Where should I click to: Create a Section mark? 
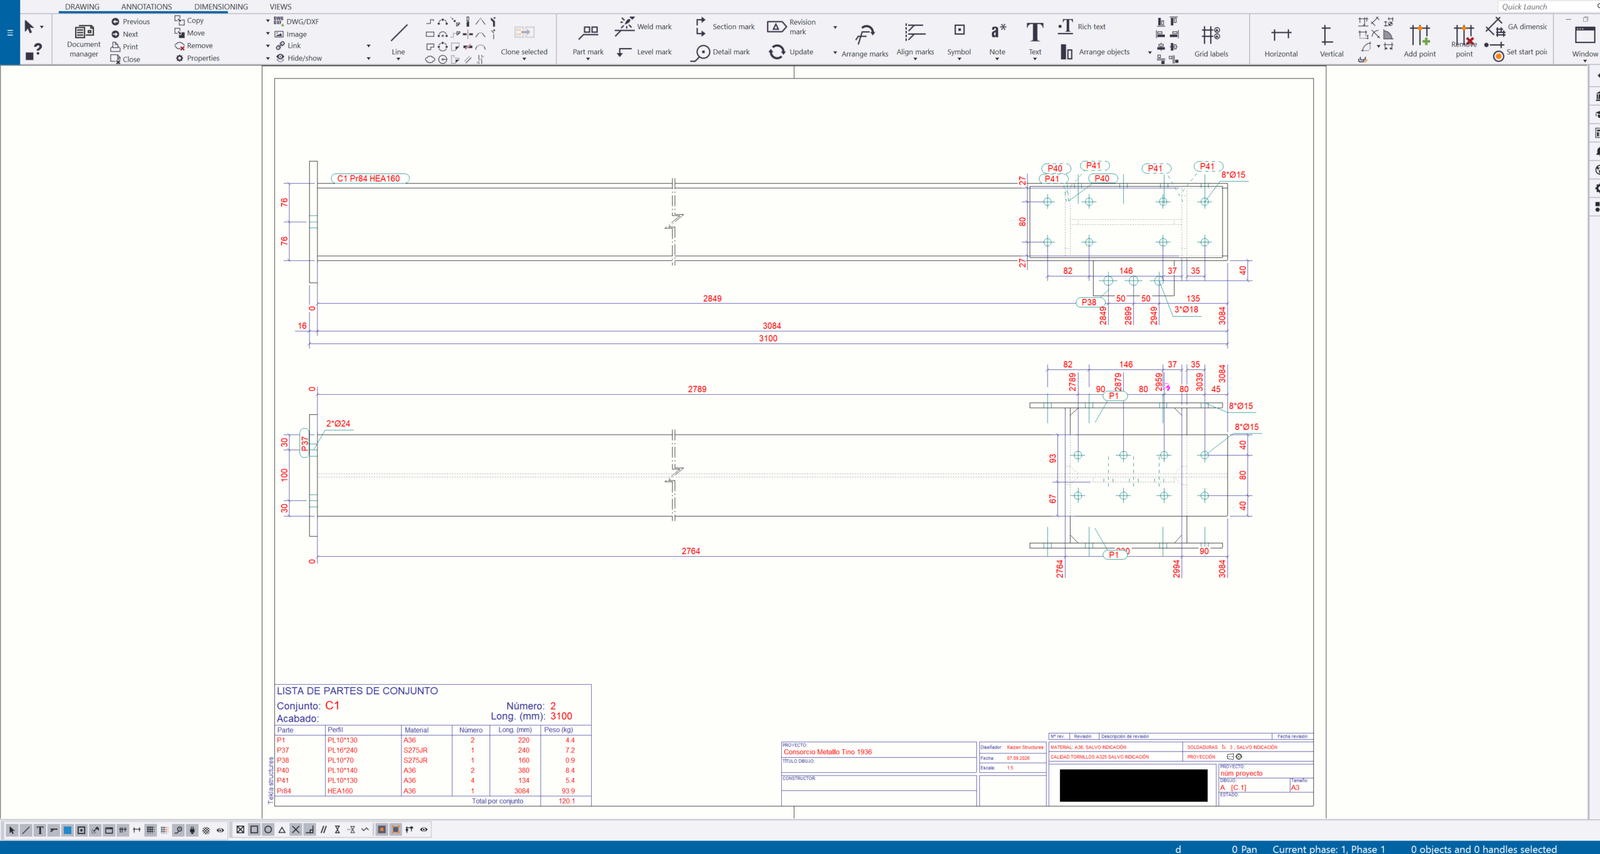point(724,26)
